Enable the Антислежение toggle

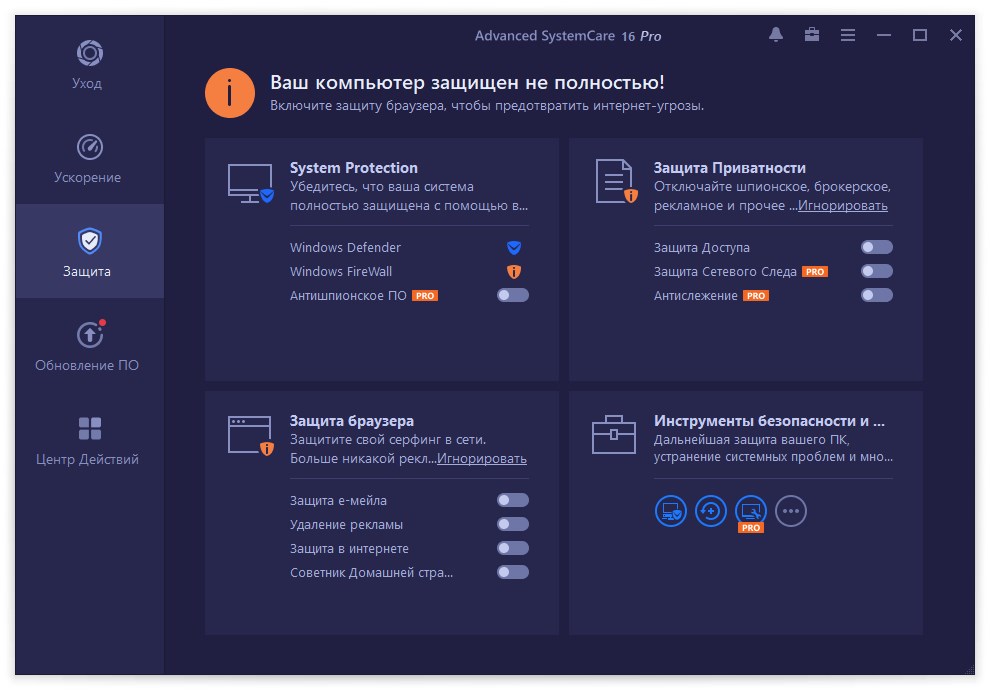(x=877, y=295)
